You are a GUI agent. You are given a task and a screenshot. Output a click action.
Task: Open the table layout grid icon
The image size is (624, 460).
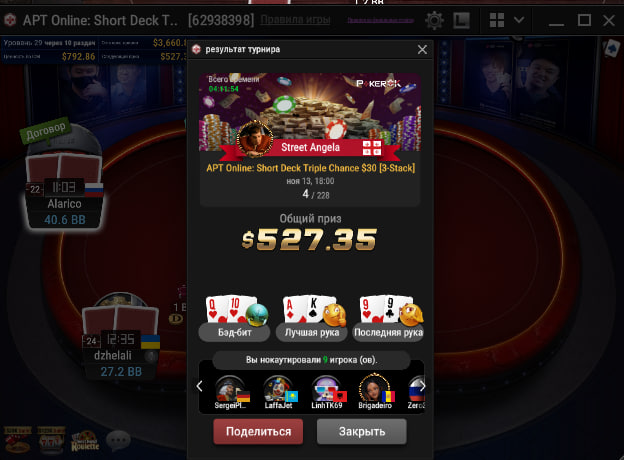497,20
